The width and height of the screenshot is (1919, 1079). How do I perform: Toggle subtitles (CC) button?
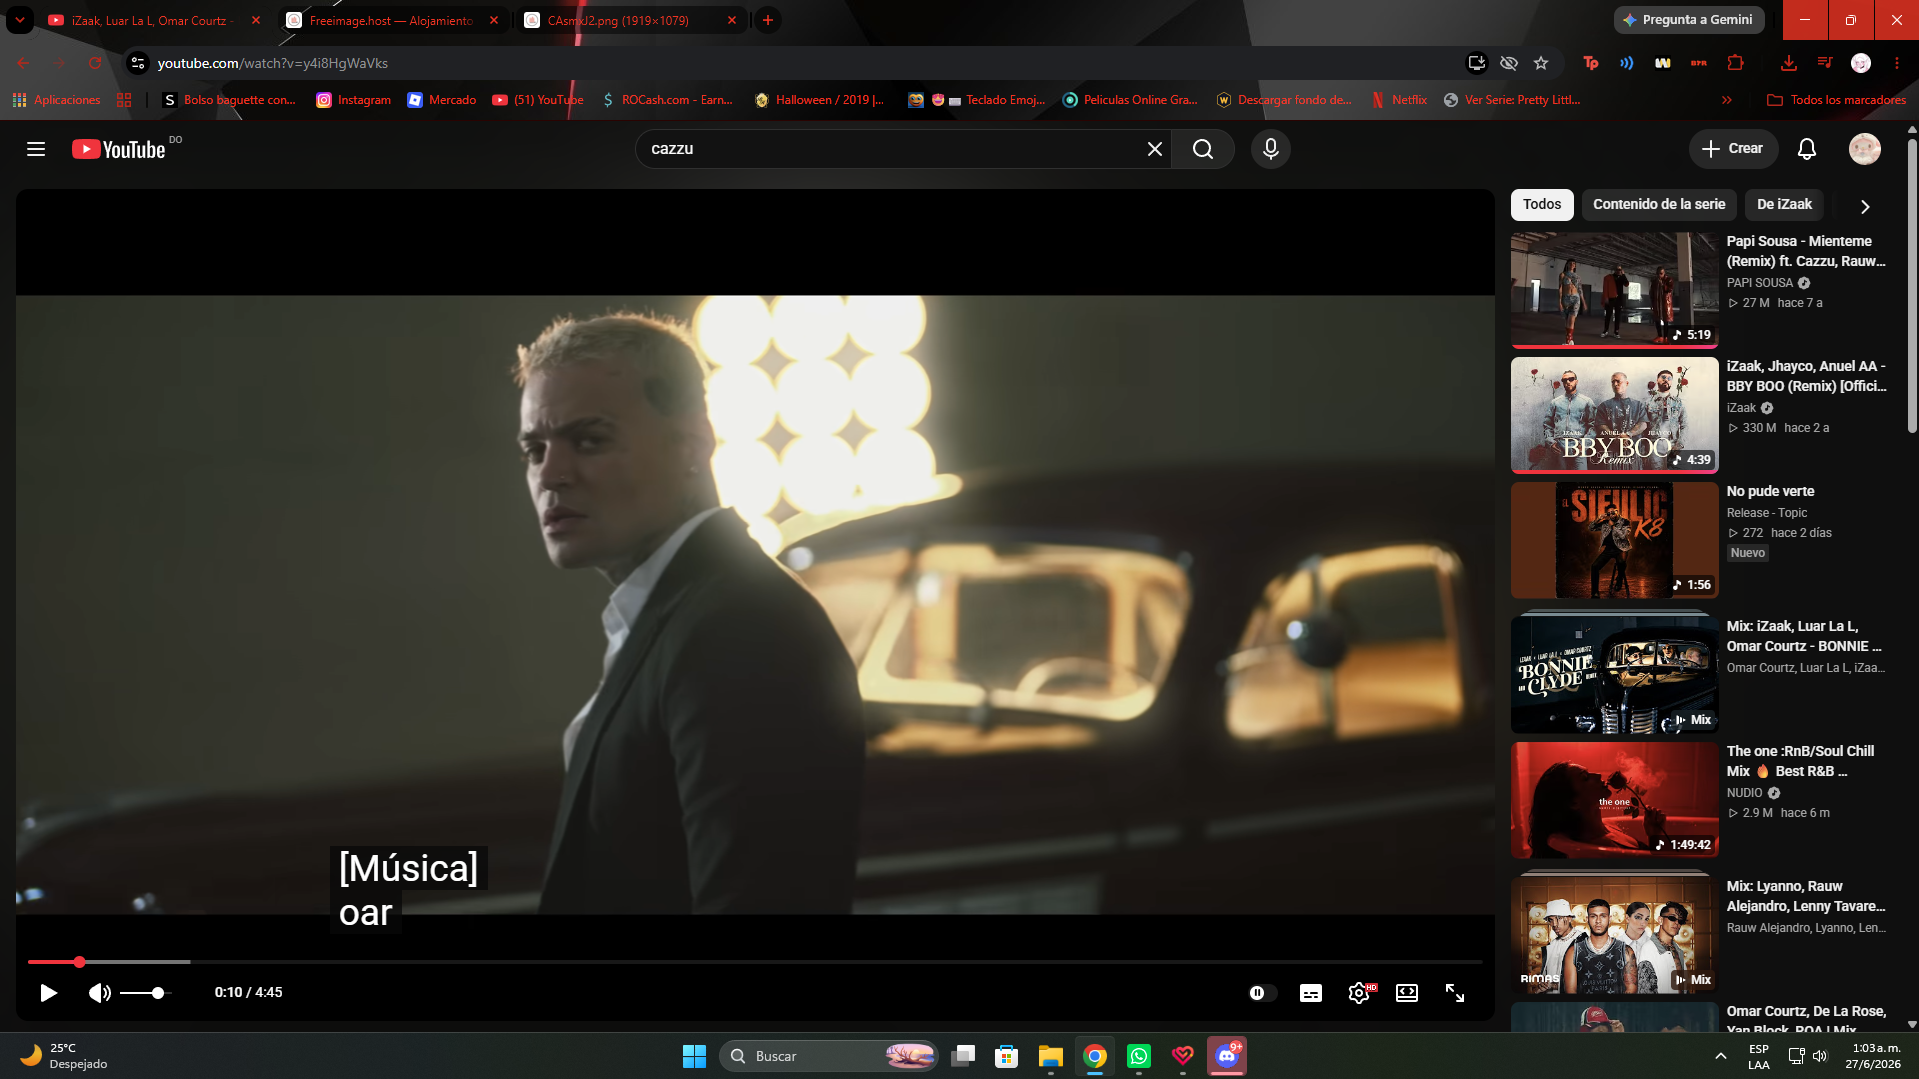1310,993
